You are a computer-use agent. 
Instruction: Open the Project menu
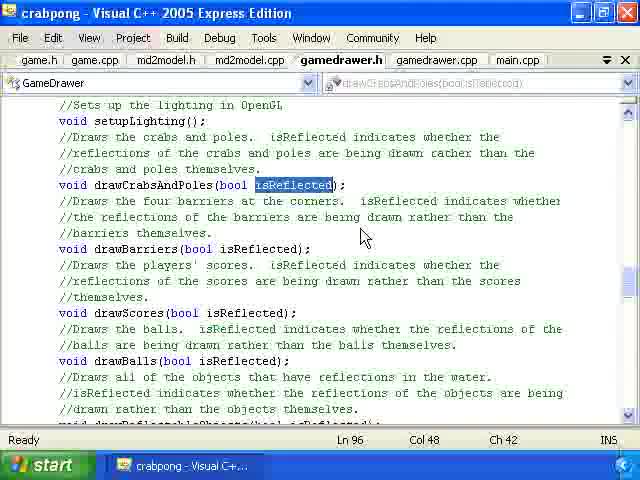click(133, 38)
